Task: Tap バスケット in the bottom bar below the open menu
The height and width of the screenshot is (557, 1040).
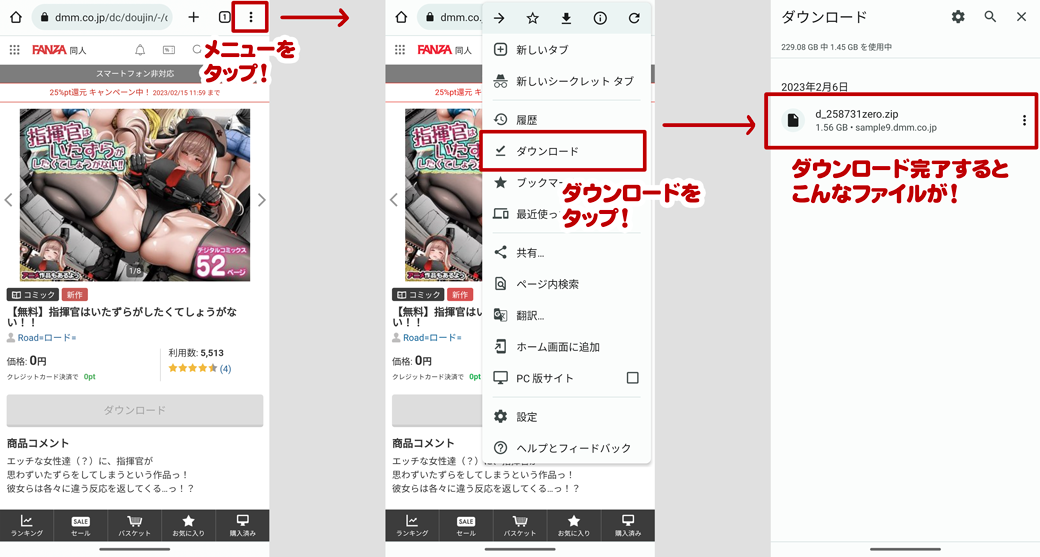Action: pos(520,525)
